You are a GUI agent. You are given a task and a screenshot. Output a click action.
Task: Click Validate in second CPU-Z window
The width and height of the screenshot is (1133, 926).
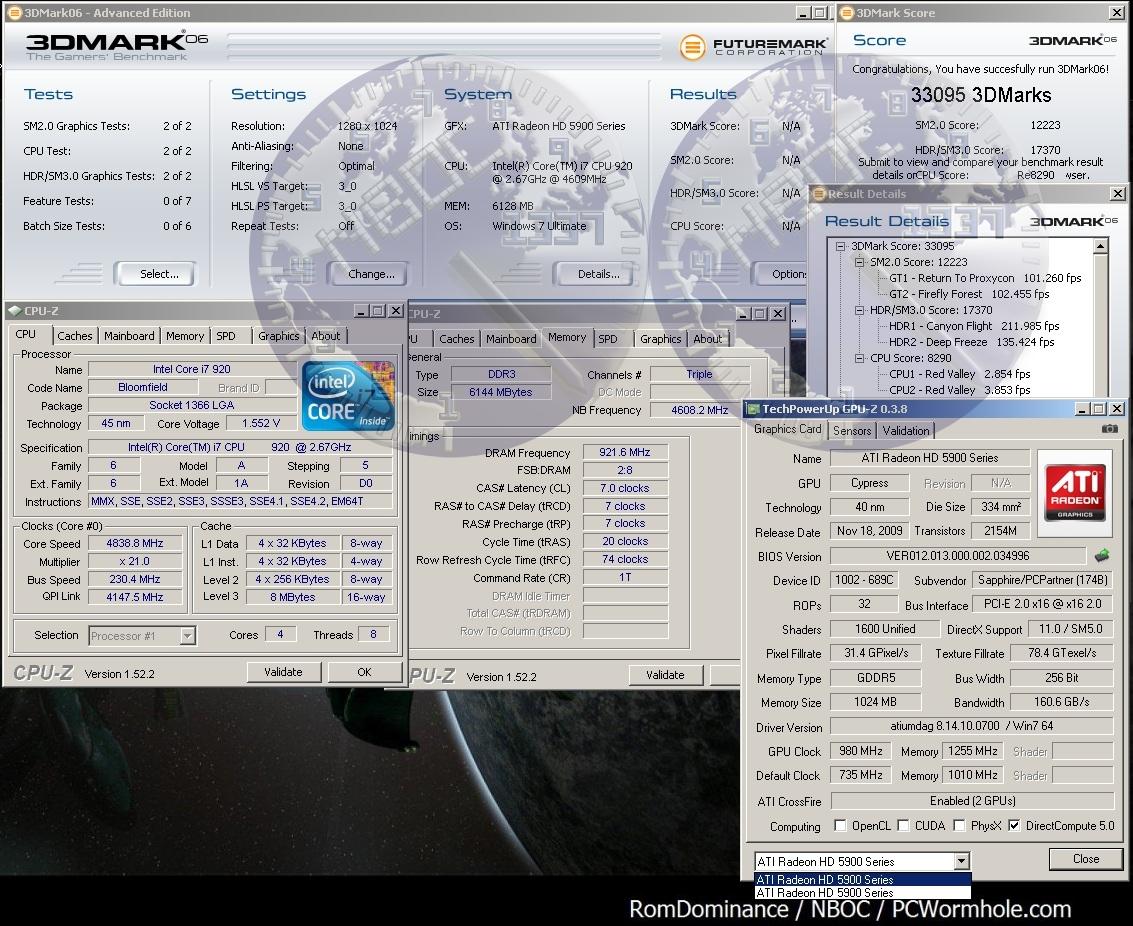(665, 675)
